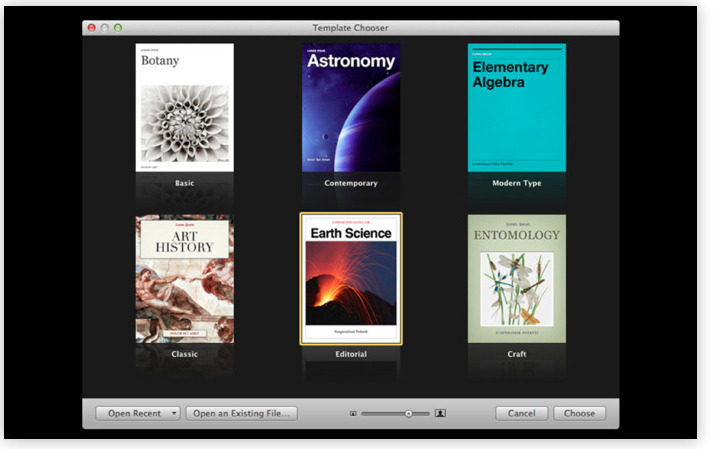Pick the Classic Art History template
The image size is (717, 449).
[x=184, y=279]
